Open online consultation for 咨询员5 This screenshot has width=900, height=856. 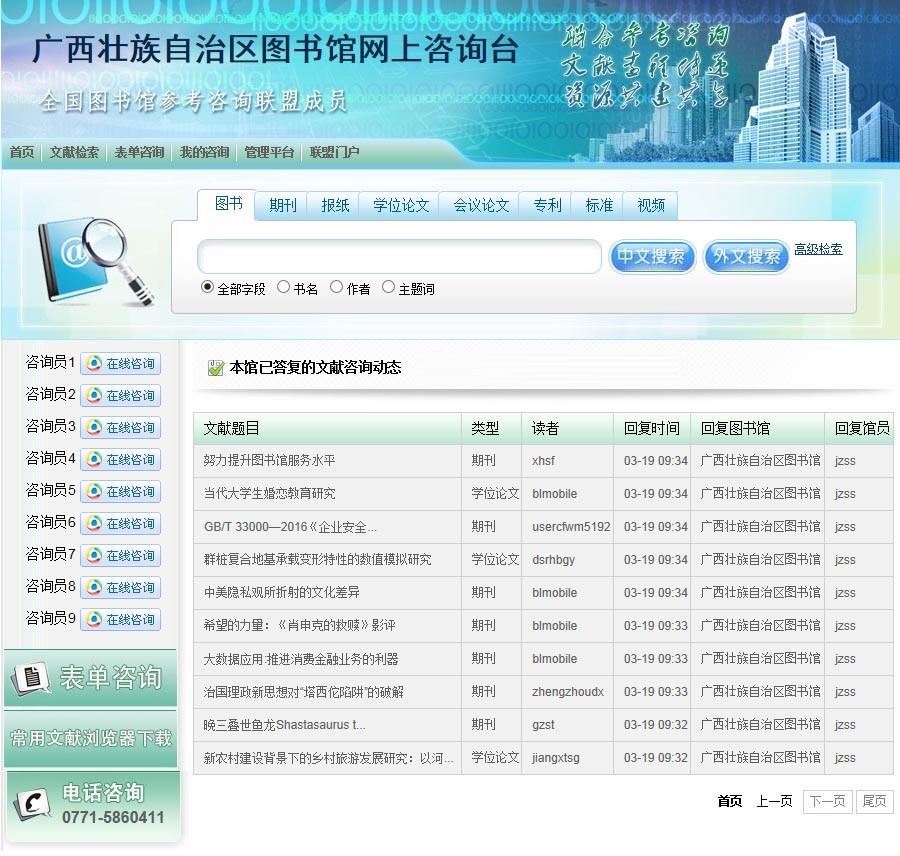[121, 491]
